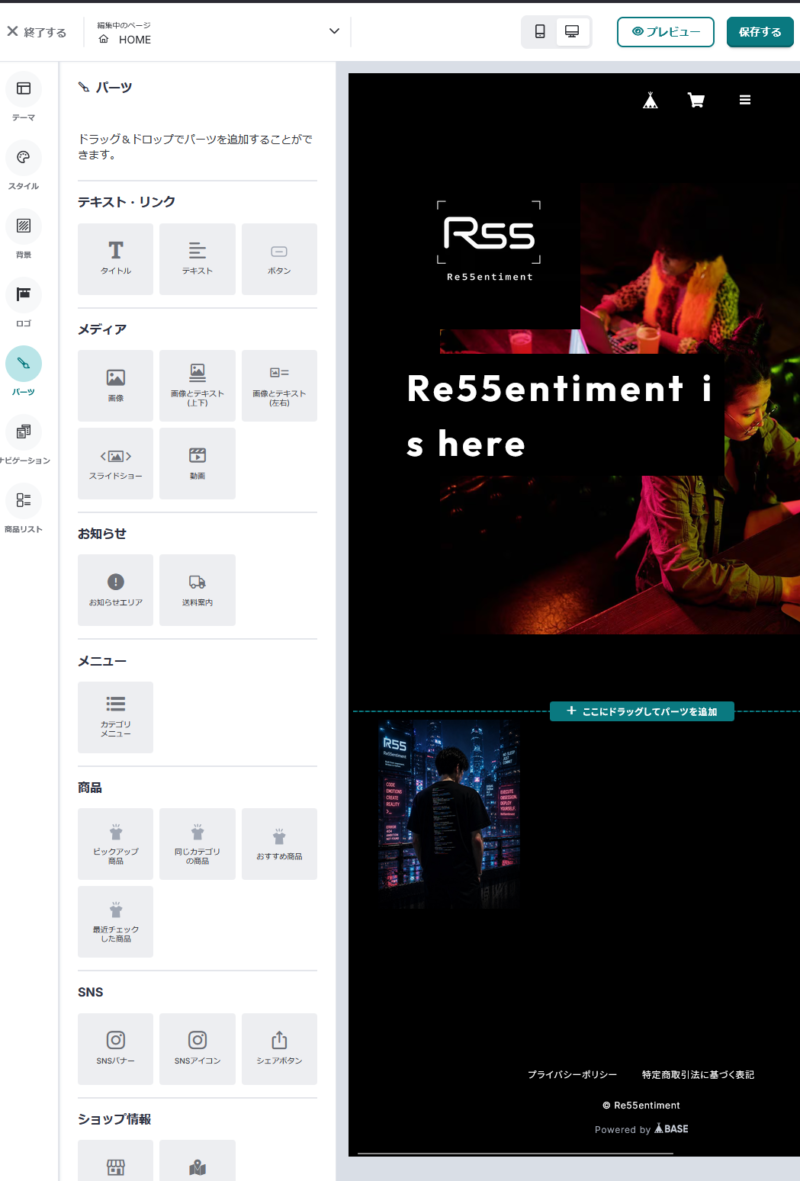The height and width of the screenshot is (1181, 800).
Task: Select the 動画 (Video) part
Action: [197, 463]
